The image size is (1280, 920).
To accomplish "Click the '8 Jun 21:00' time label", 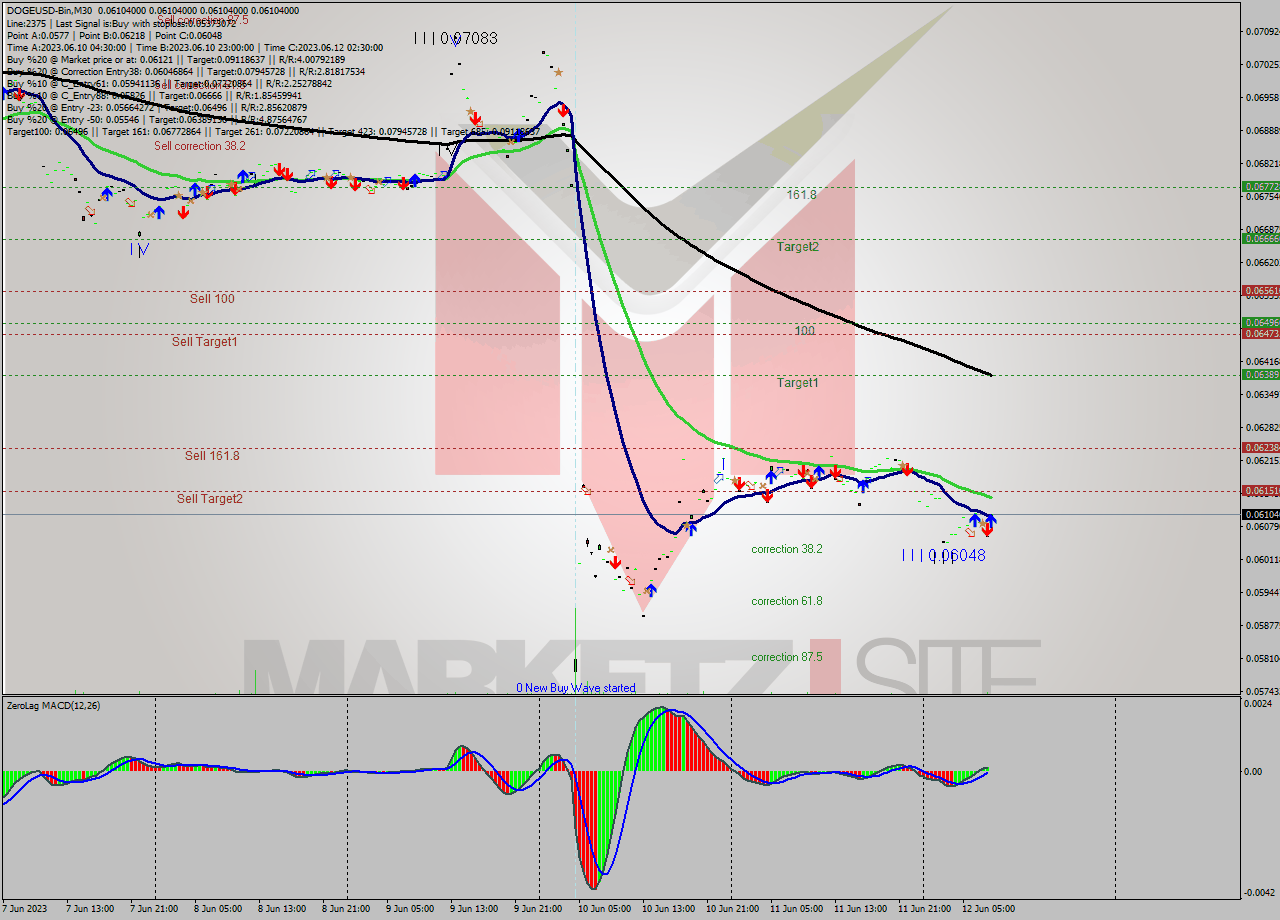I will [x=345, y=909].
